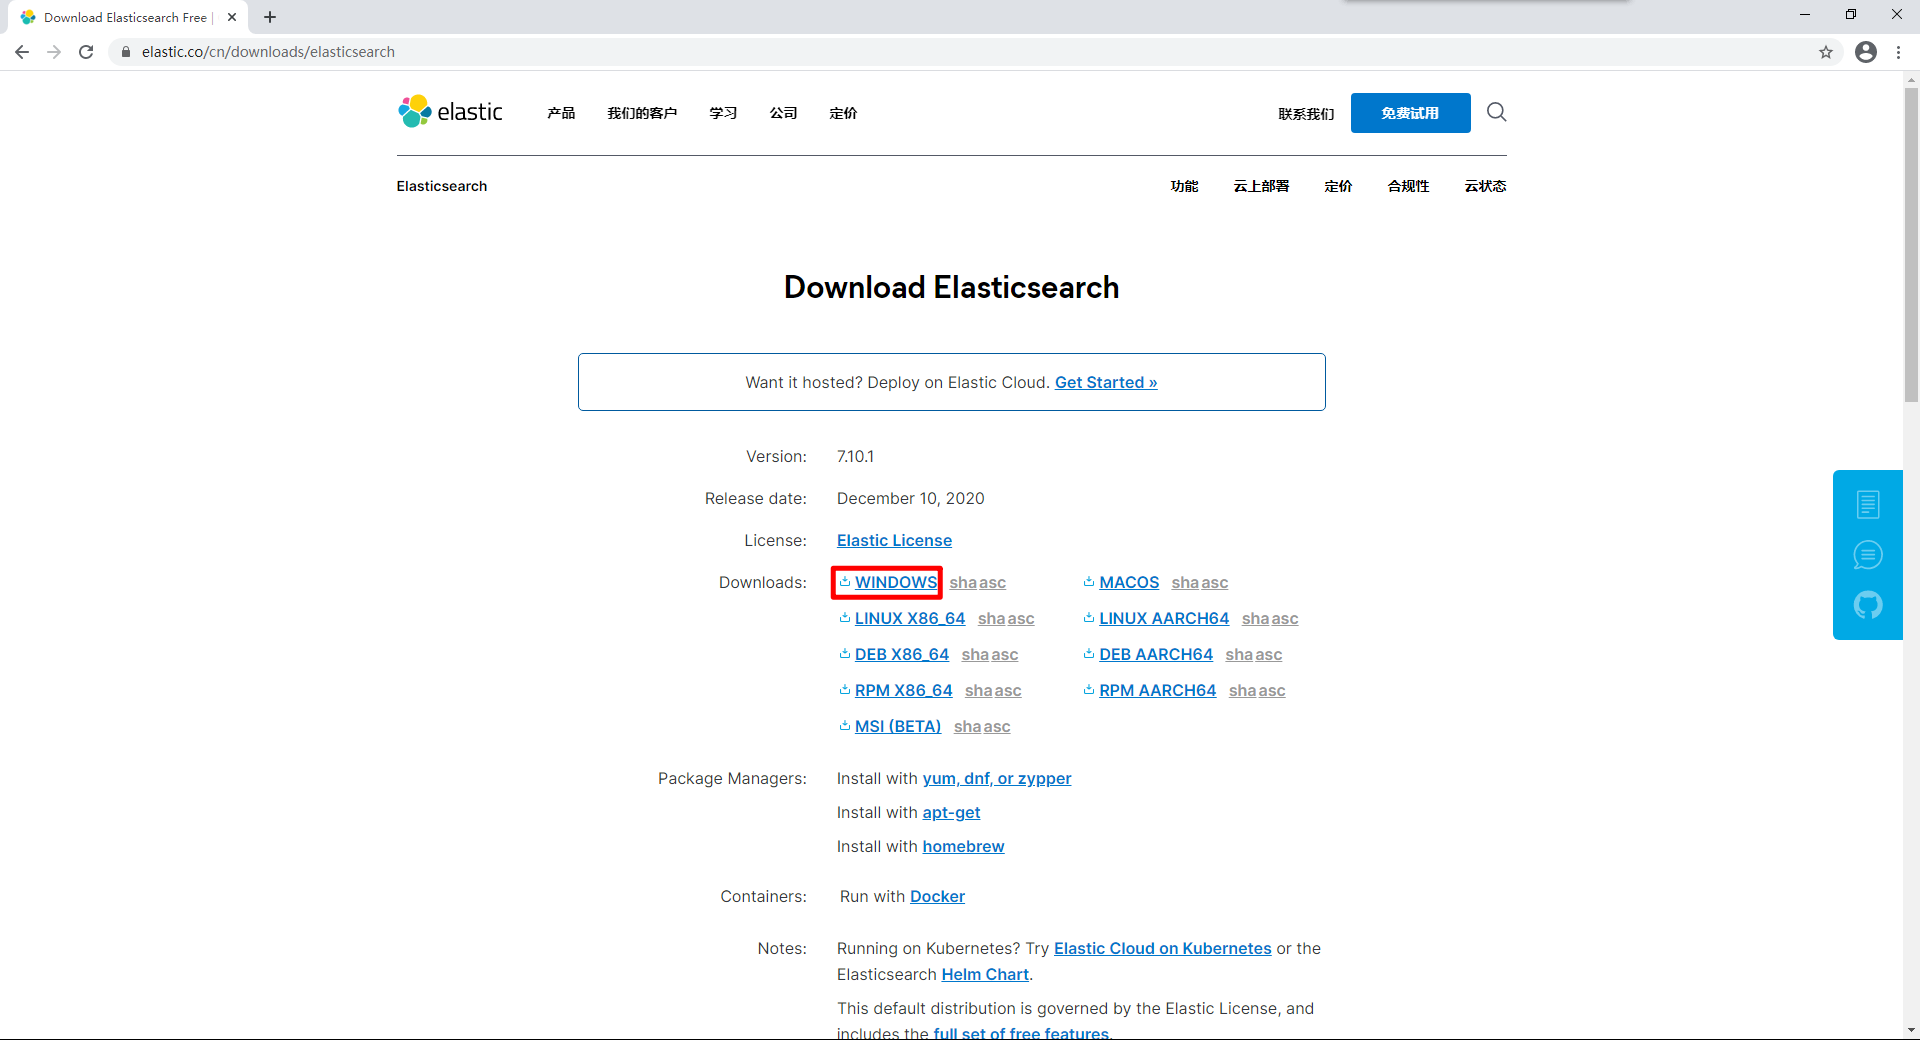Download the RPM X86_64 package
This screenshot has height=1040, width=1920.
tap(904, 690)
